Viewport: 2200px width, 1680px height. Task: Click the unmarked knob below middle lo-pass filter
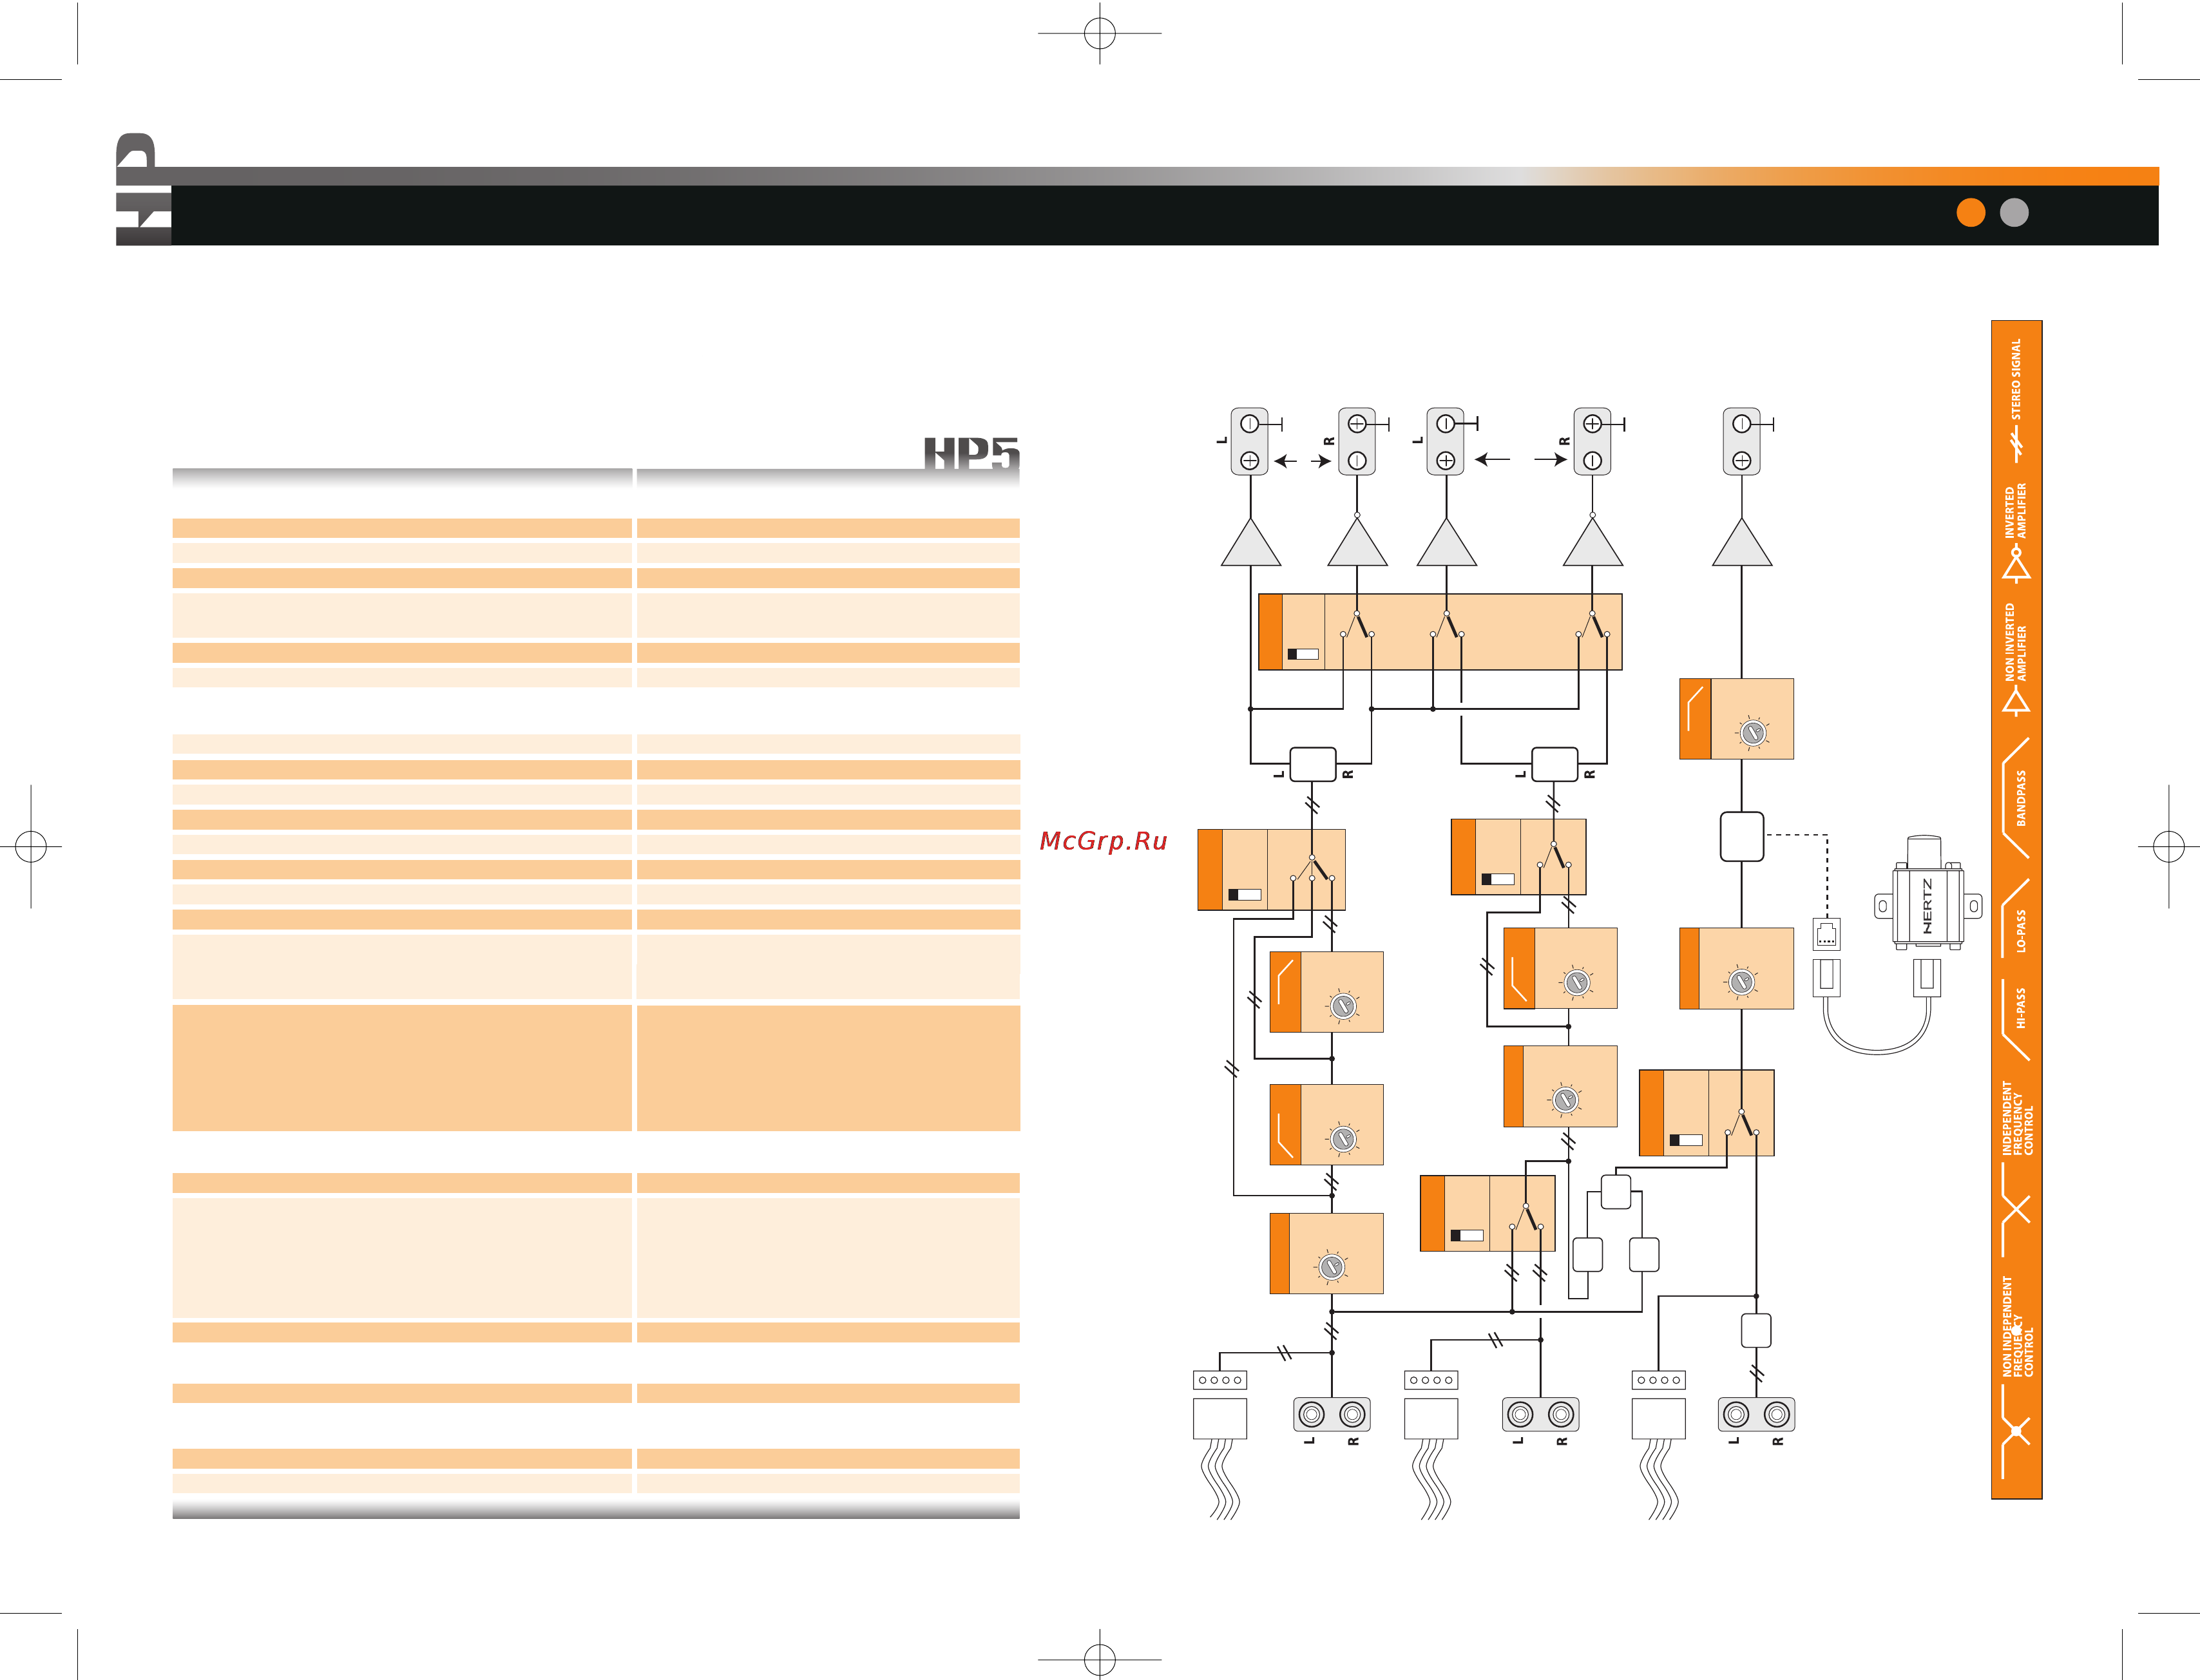click(x=1565, y=1100)
